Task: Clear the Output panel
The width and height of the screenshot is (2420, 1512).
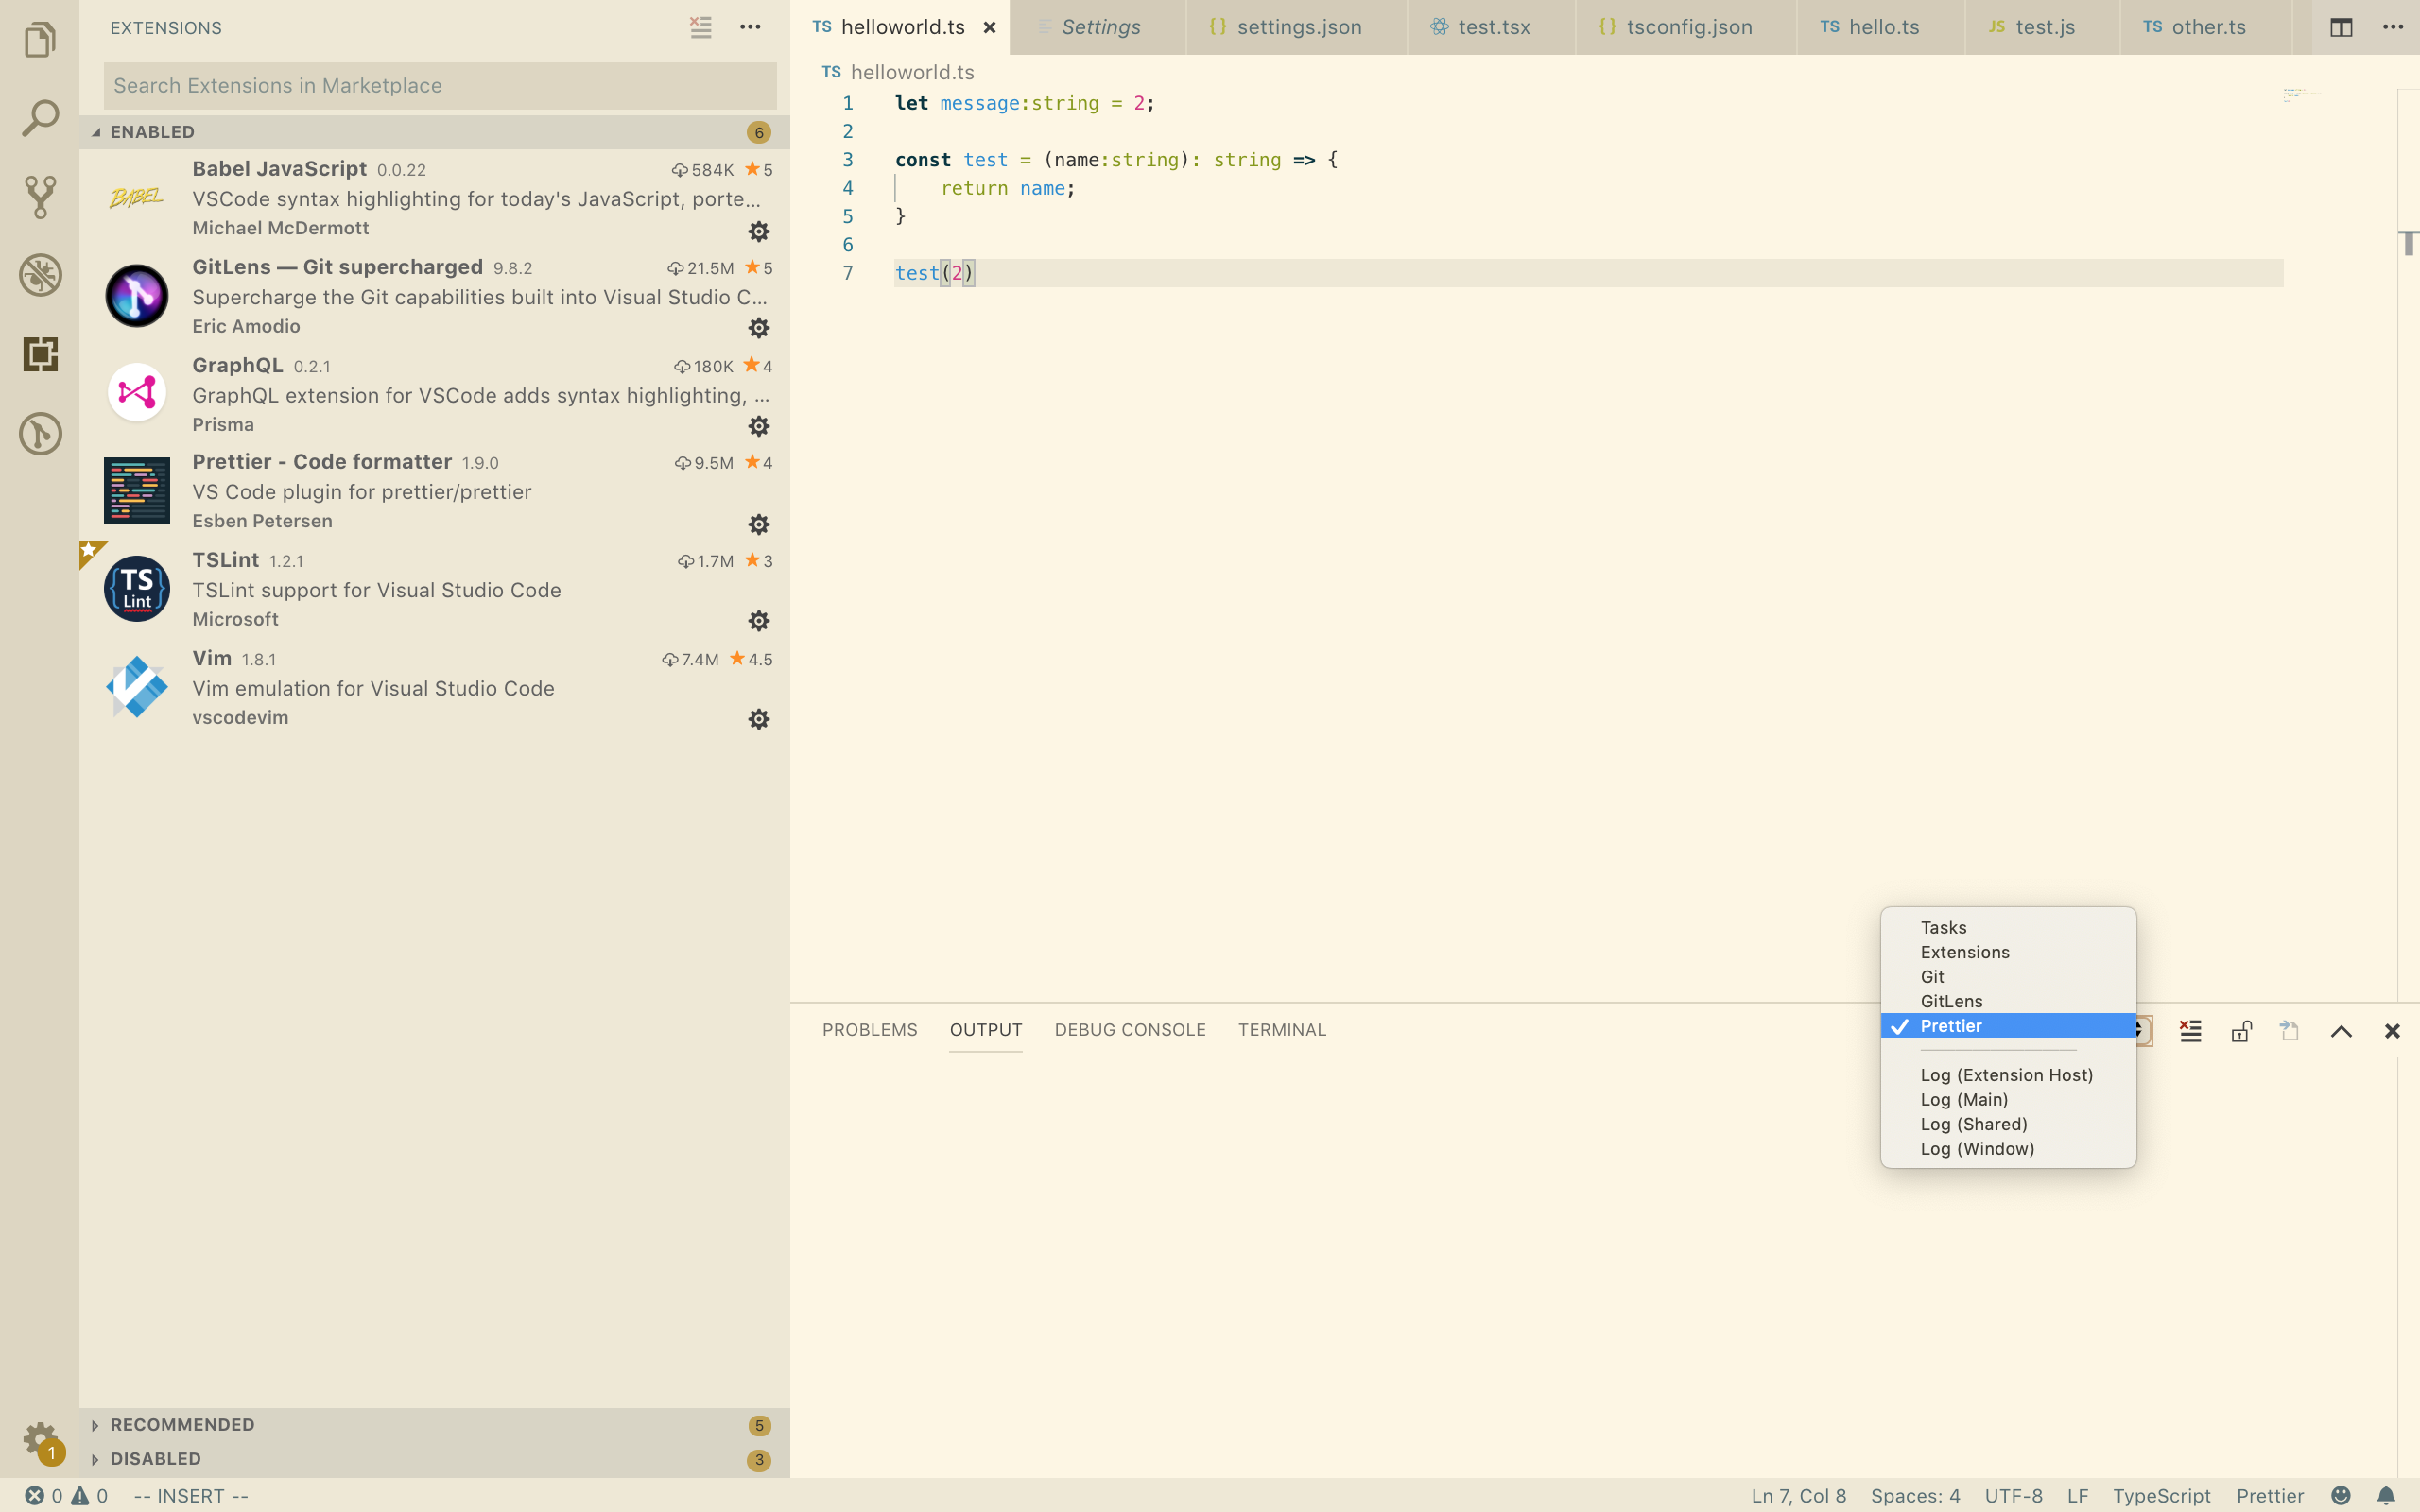Action: (x=2190, y=1030)
